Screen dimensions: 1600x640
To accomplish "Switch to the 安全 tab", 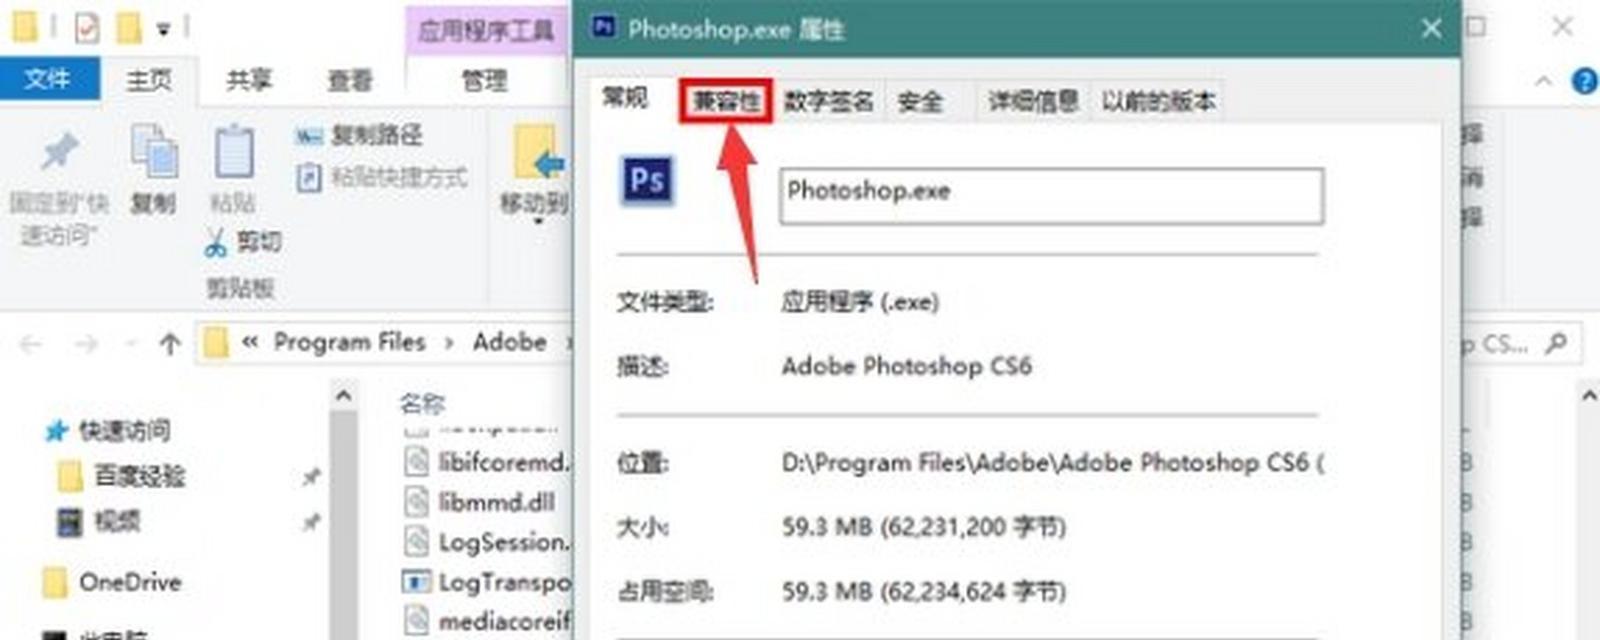I will (920, 101).
